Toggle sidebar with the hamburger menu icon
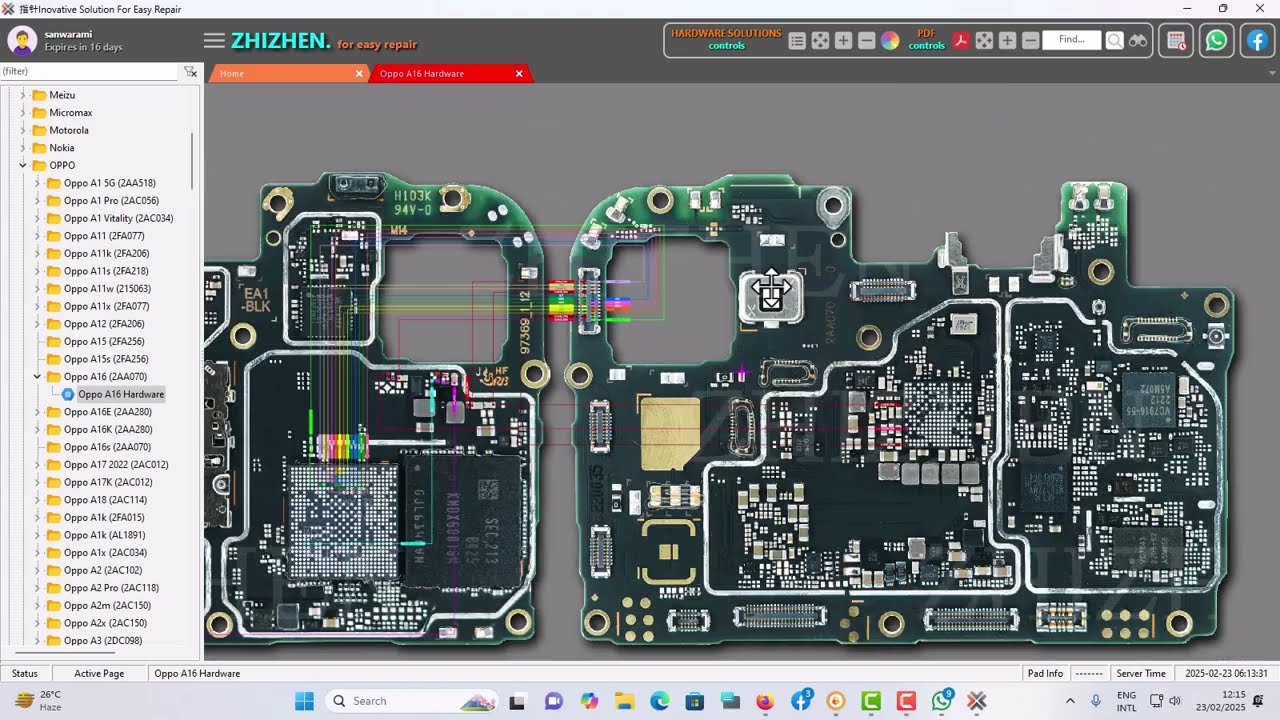The height and width of the screenshot is (720, 1280). click(x=214, y=41)
